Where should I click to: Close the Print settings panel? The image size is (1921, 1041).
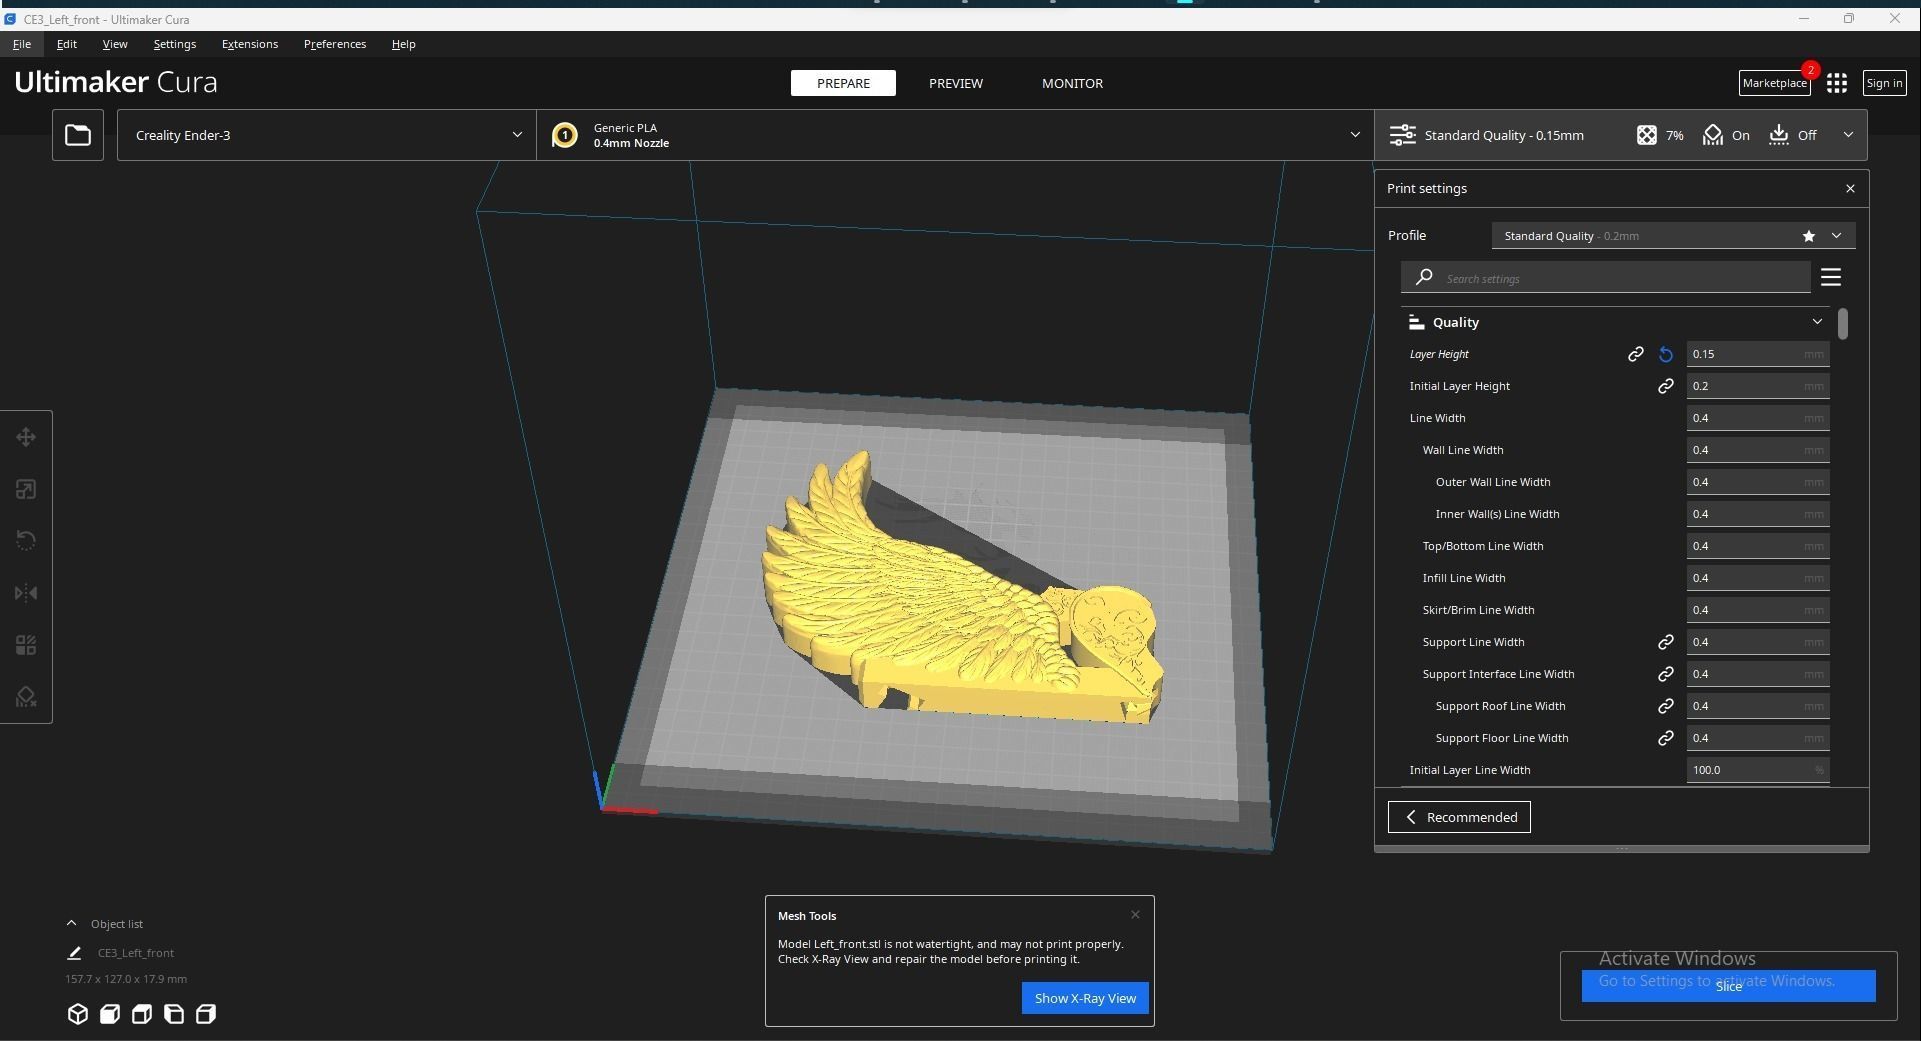coord(1850,188)
